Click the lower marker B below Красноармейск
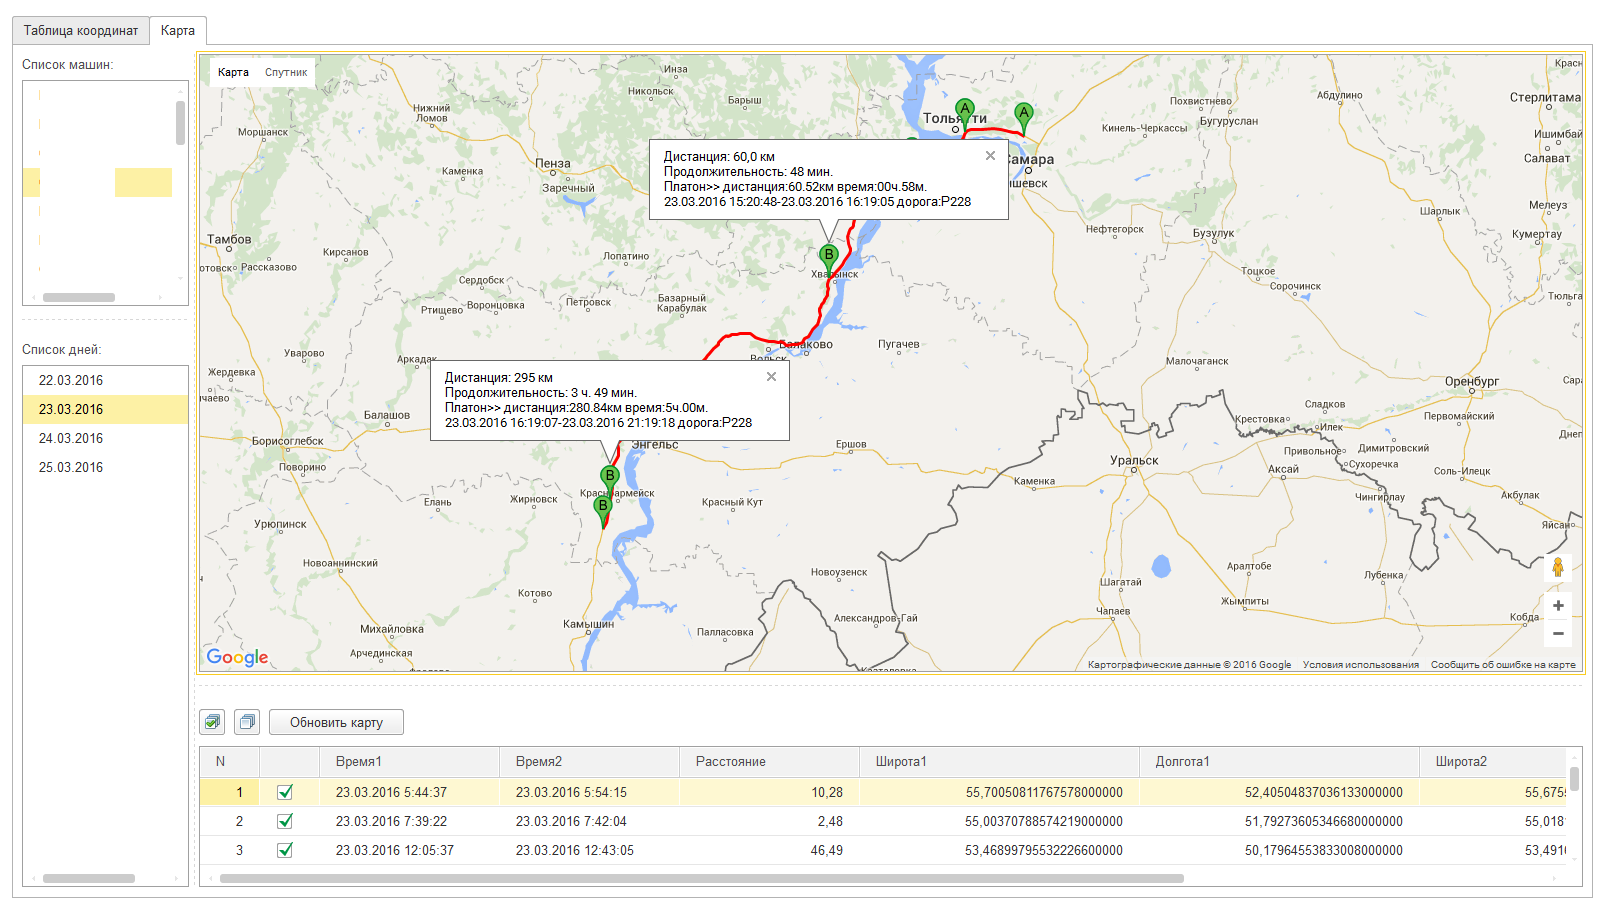Screen dimensions: 1610x910 [602, 510]
